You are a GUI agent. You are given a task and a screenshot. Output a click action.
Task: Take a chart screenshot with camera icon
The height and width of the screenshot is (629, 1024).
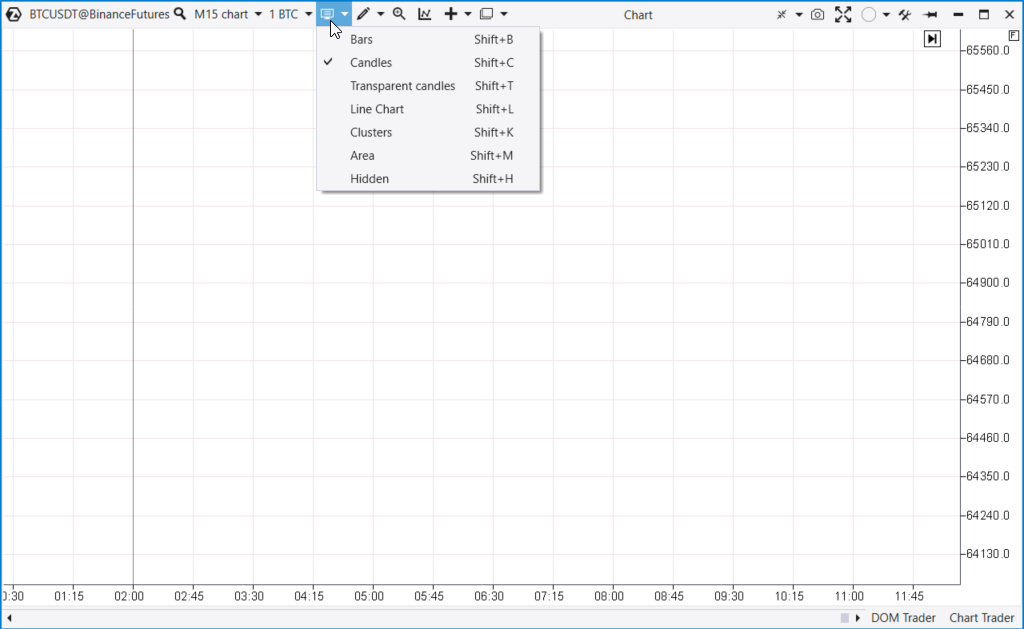pyautogui.click(x=818, y=14)
